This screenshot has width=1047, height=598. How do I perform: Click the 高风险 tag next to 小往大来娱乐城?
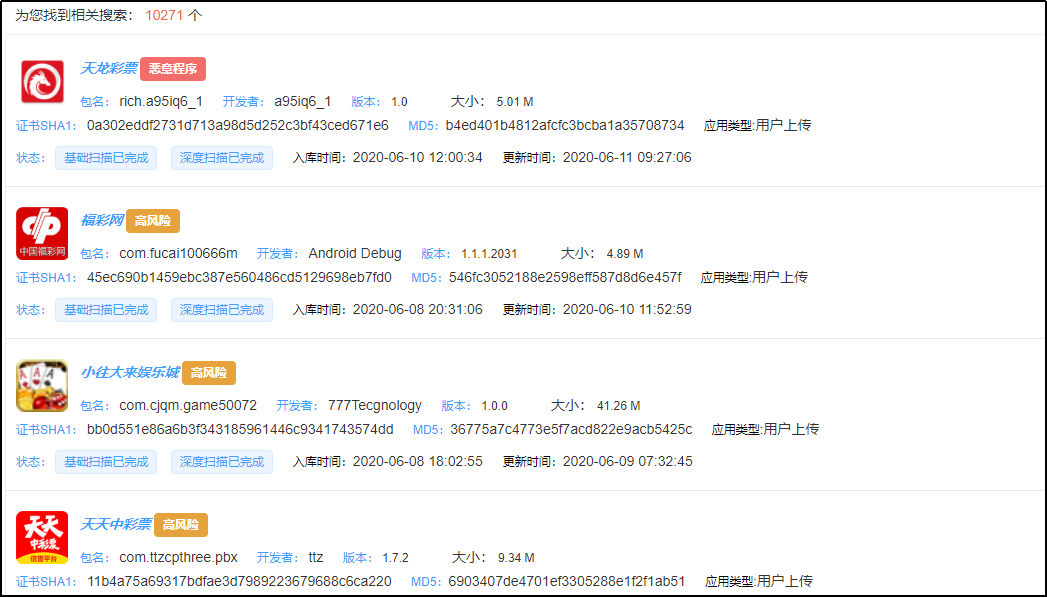pyautogui.click(x=209, y=373)
